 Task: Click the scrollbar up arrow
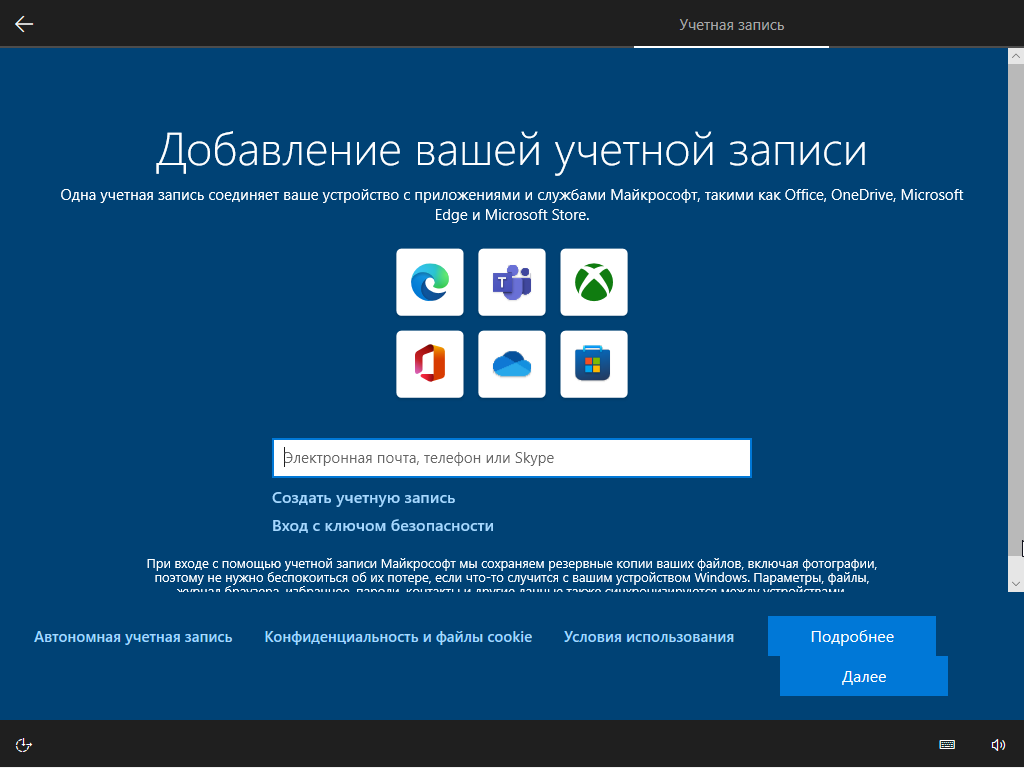coord(1016,56)
